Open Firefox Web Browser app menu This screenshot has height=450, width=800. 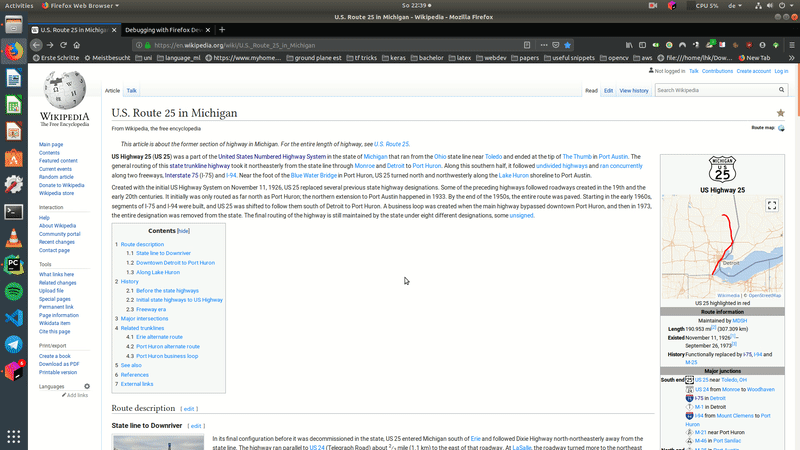81,6
